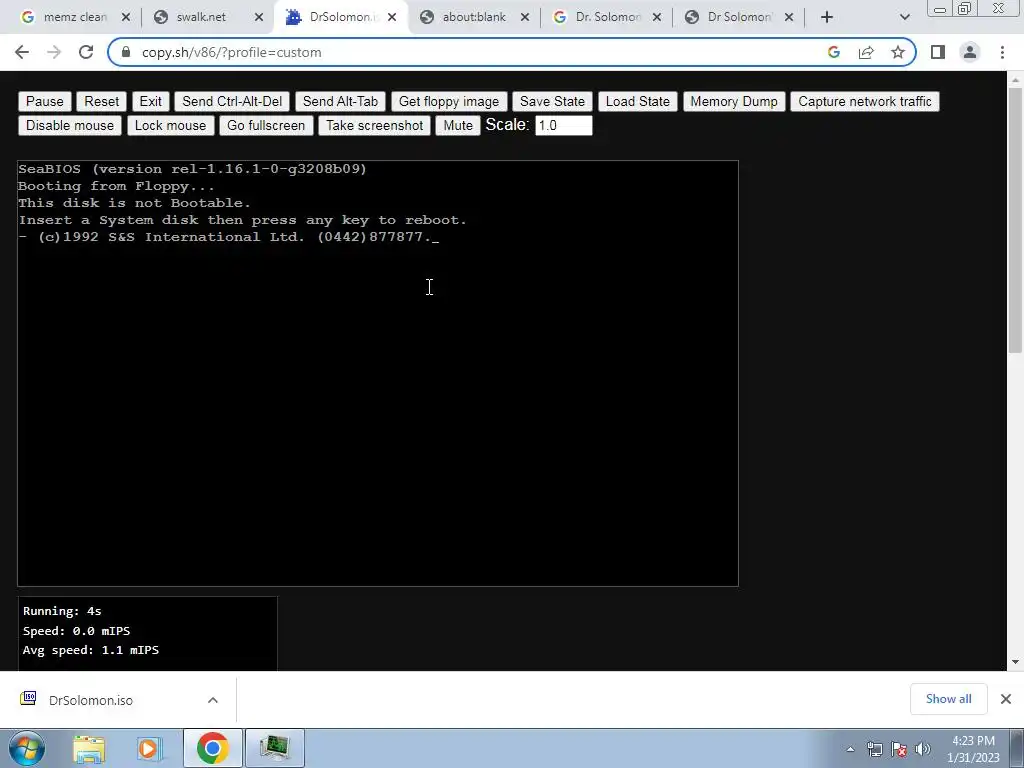Bookmark this page with the star icon
The width and height of the screenshot is (1024, 768).
[898, 52]
